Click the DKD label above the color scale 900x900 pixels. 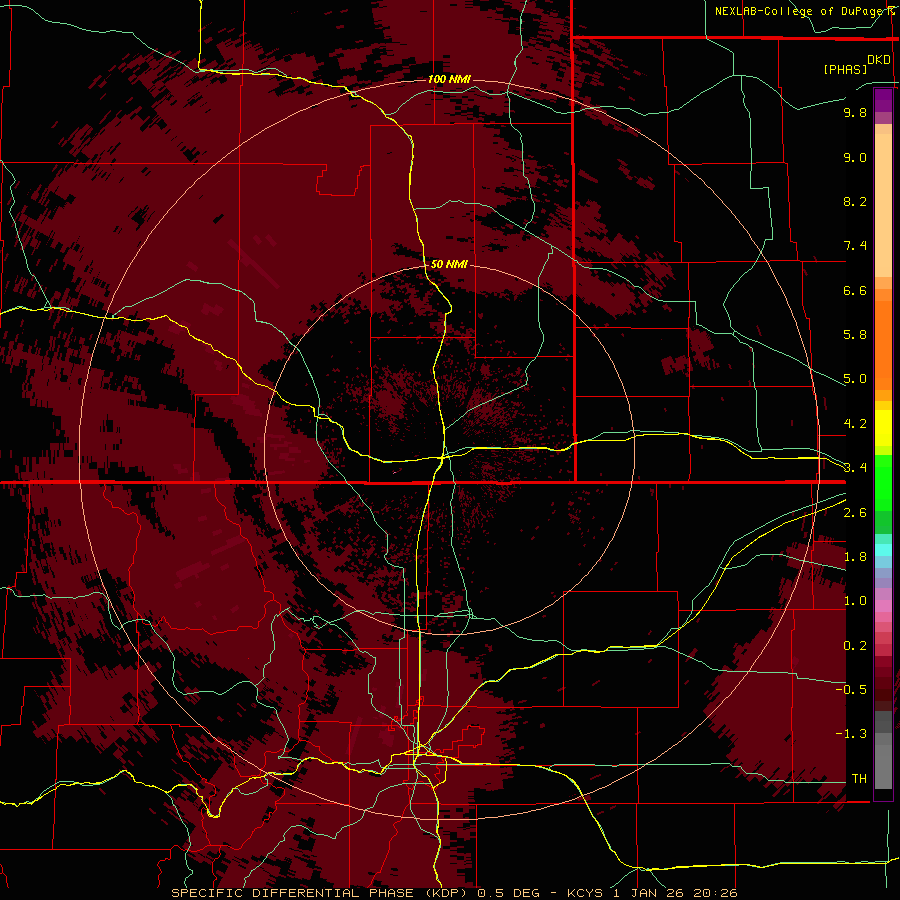click(x=879, y=60)
